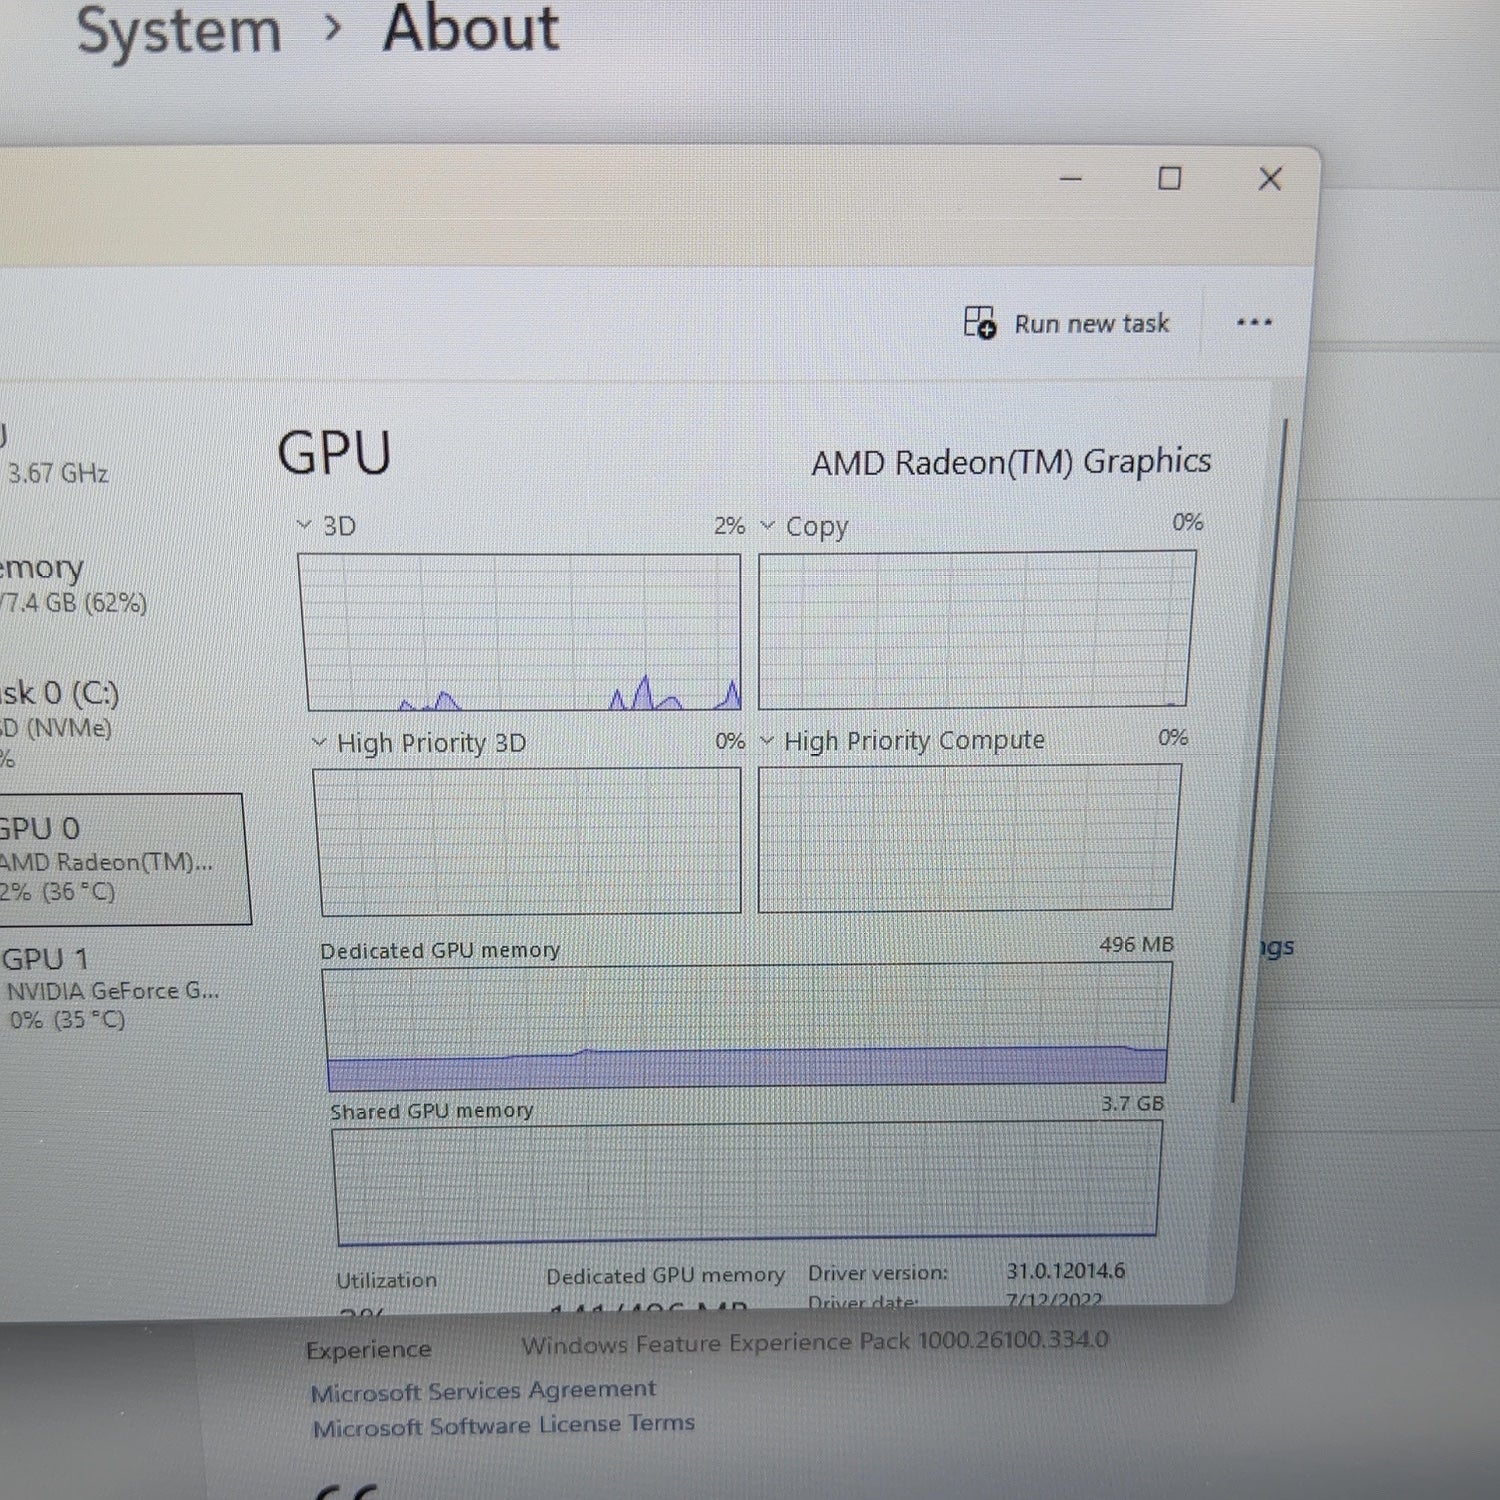Click the Dedicated GPU memory stat label
Viewport: 1500px width, 1500px height.
[x=665, y=1276]
